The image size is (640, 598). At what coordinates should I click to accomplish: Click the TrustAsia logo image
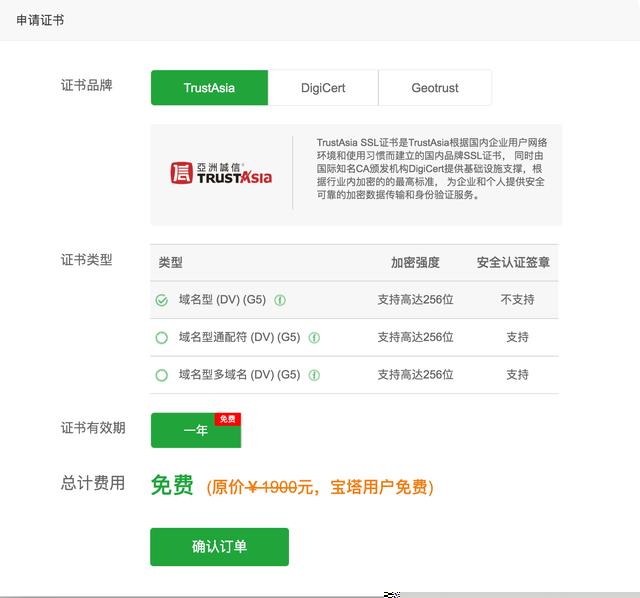[221, 173]
